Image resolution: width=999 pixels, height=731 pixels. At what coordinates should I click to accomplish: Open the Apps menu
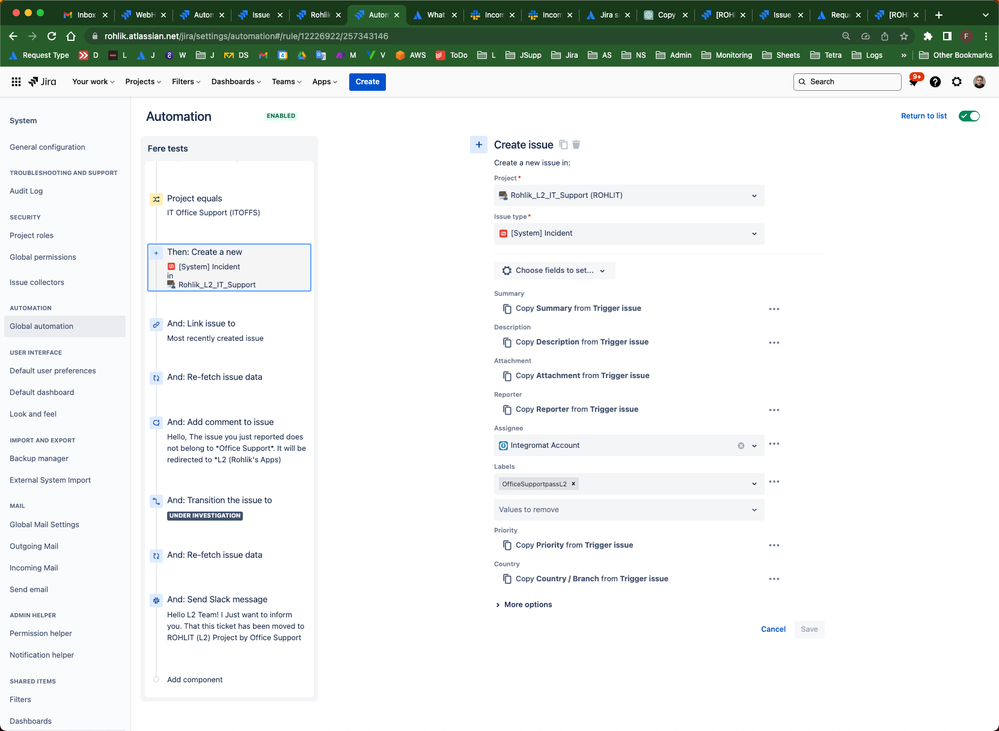coord(324,82)
